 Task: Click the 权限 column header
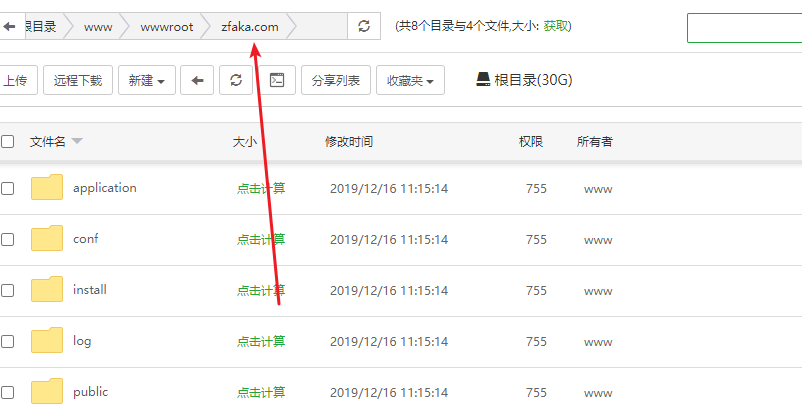coord(531,142)
